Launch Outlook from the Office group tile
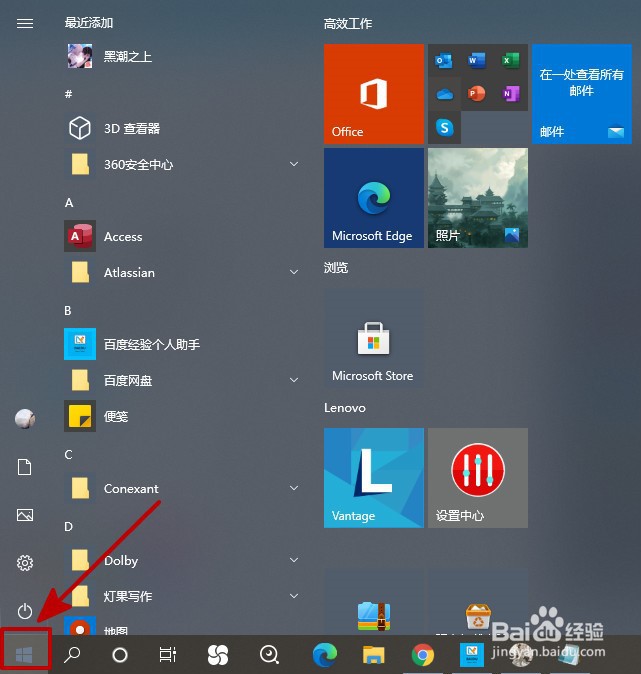Screen dimensions: 641x674 pyautogui.click(x=444, y=60)
